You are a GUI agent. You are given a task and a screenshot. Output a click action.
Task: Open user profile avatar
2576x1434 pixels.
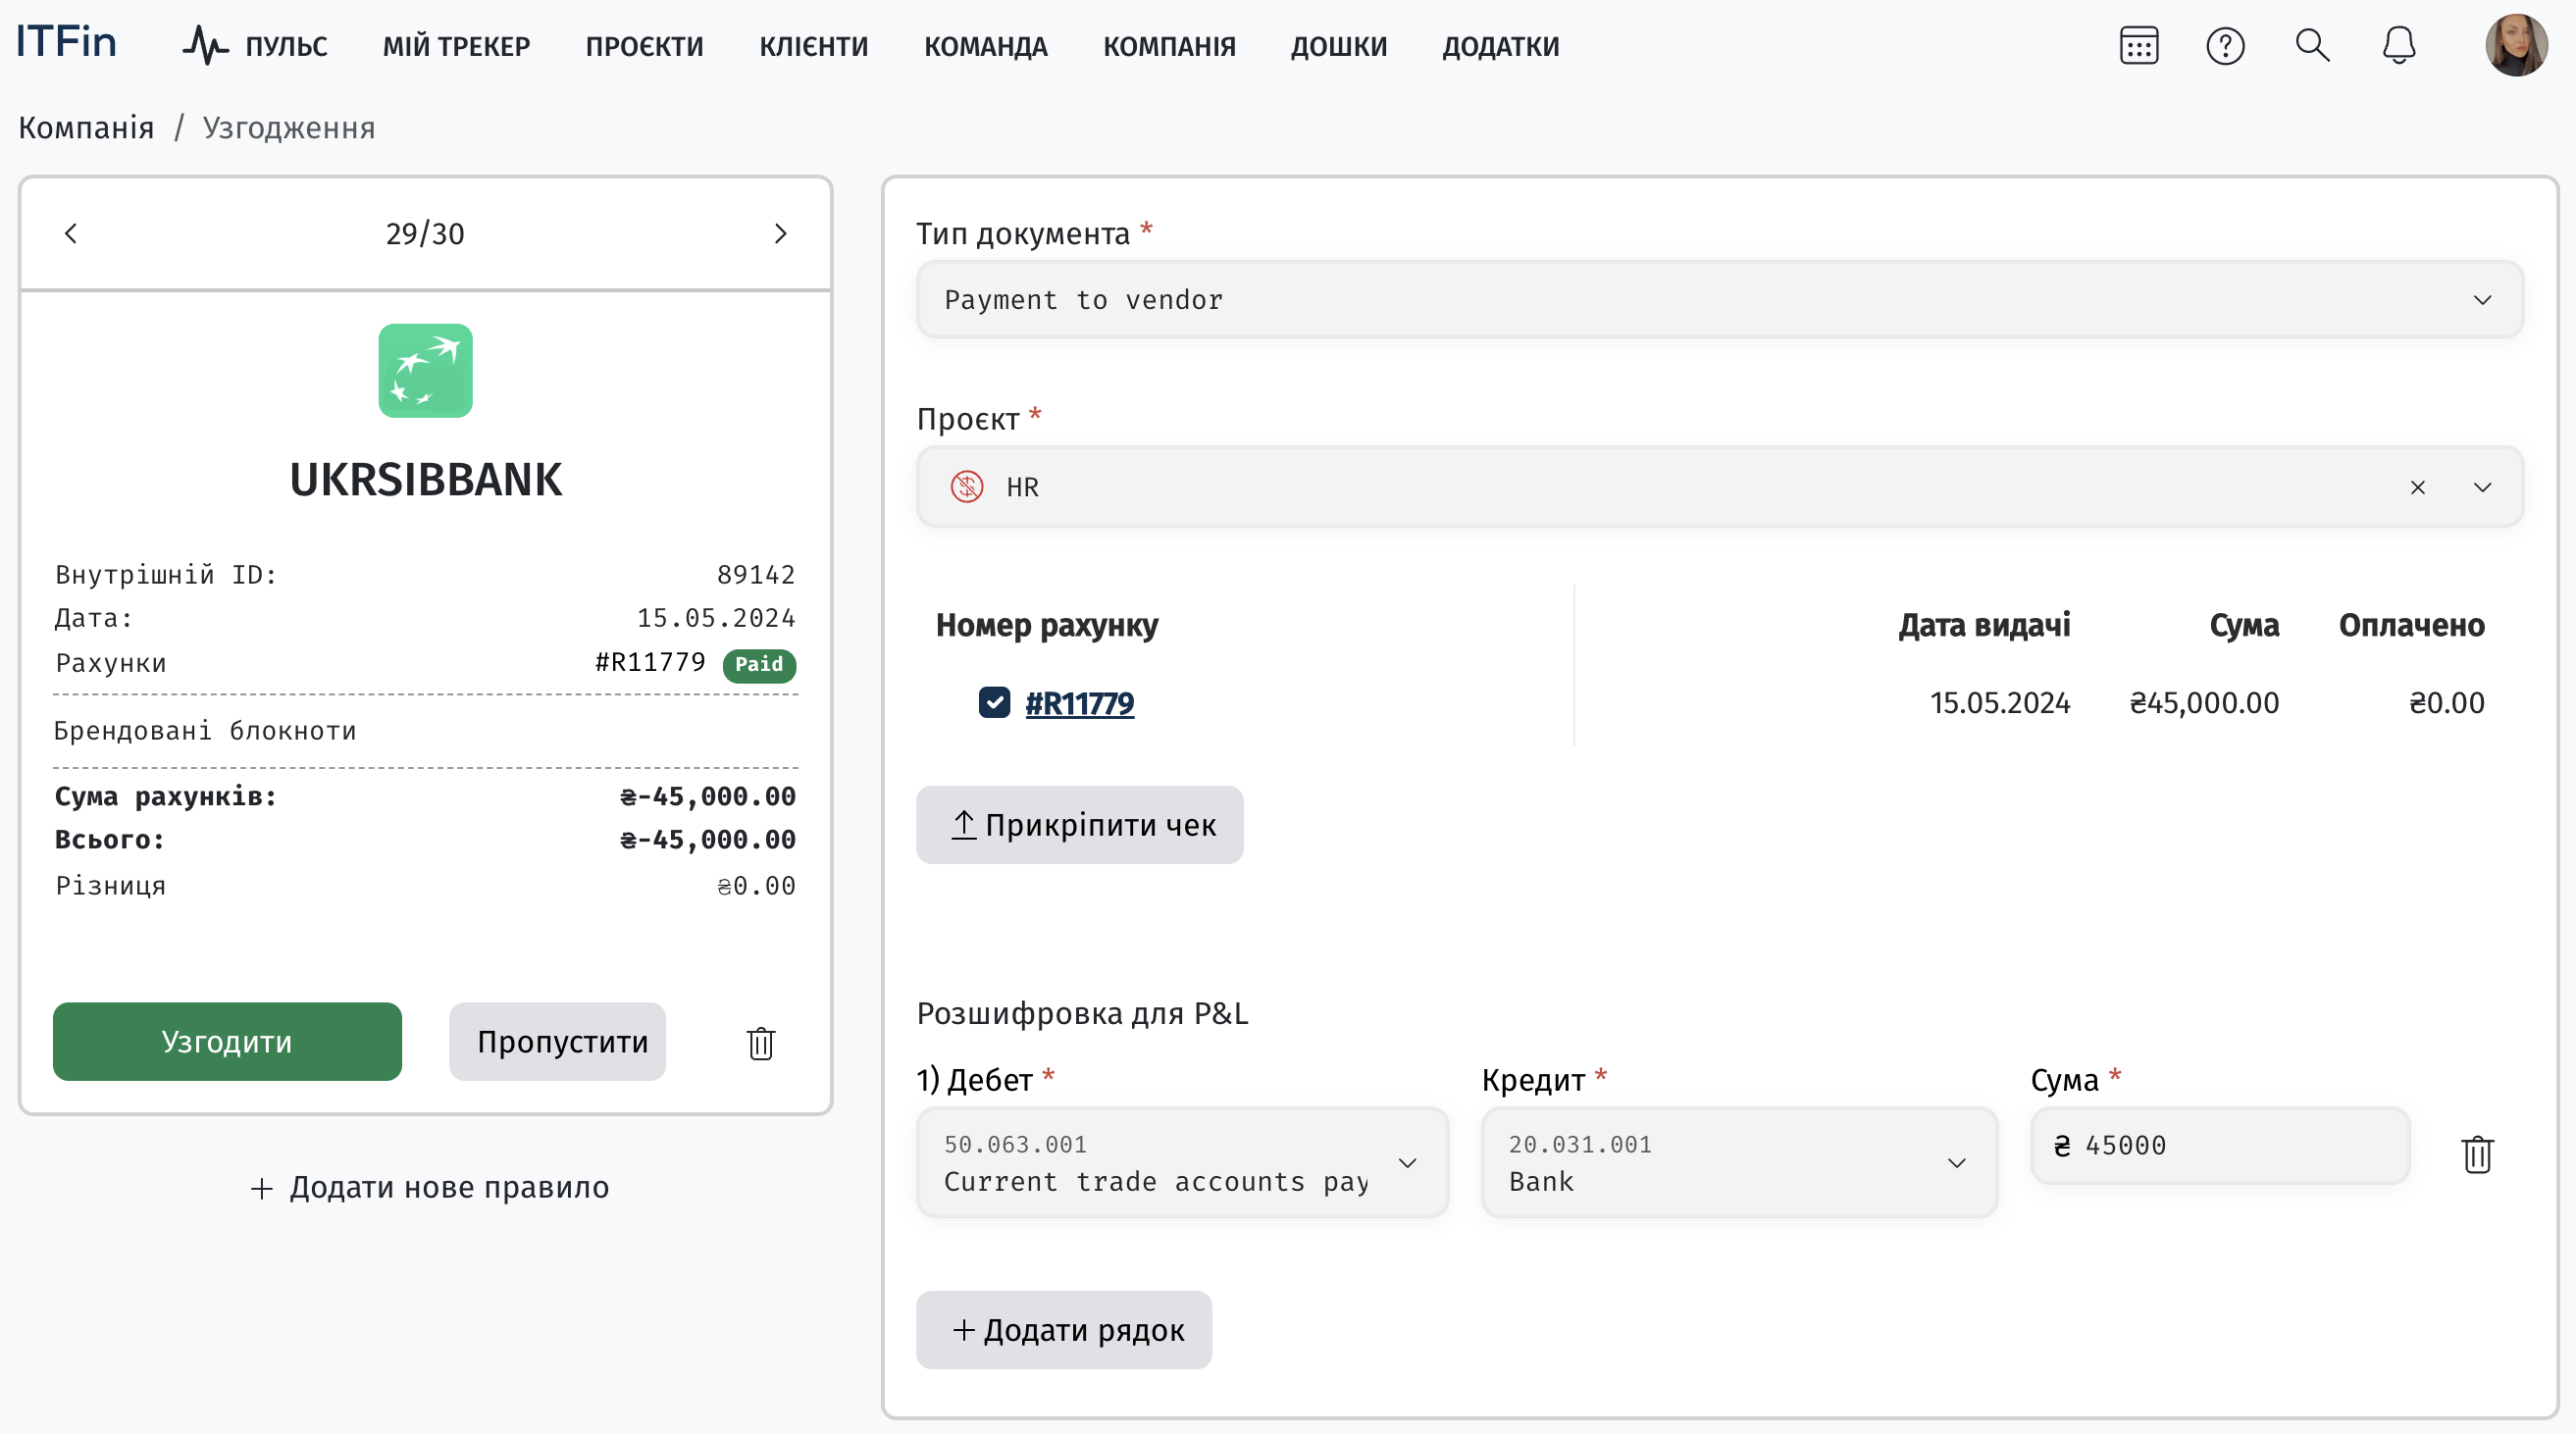[x=2516, y=46]
